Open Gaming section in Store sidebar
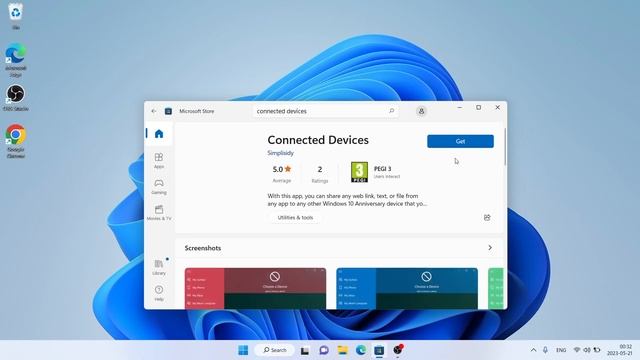This screenshot has height=360, width=640. coord(159,187)
